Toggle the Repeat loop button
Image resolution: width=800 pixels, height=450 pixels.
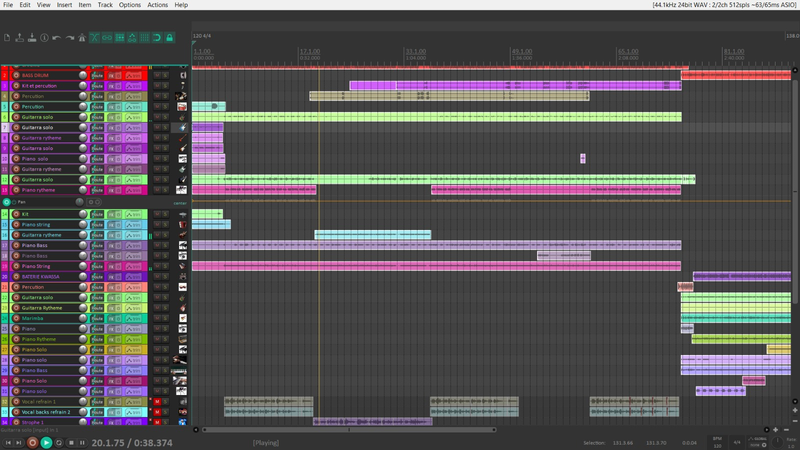[58, 442]
